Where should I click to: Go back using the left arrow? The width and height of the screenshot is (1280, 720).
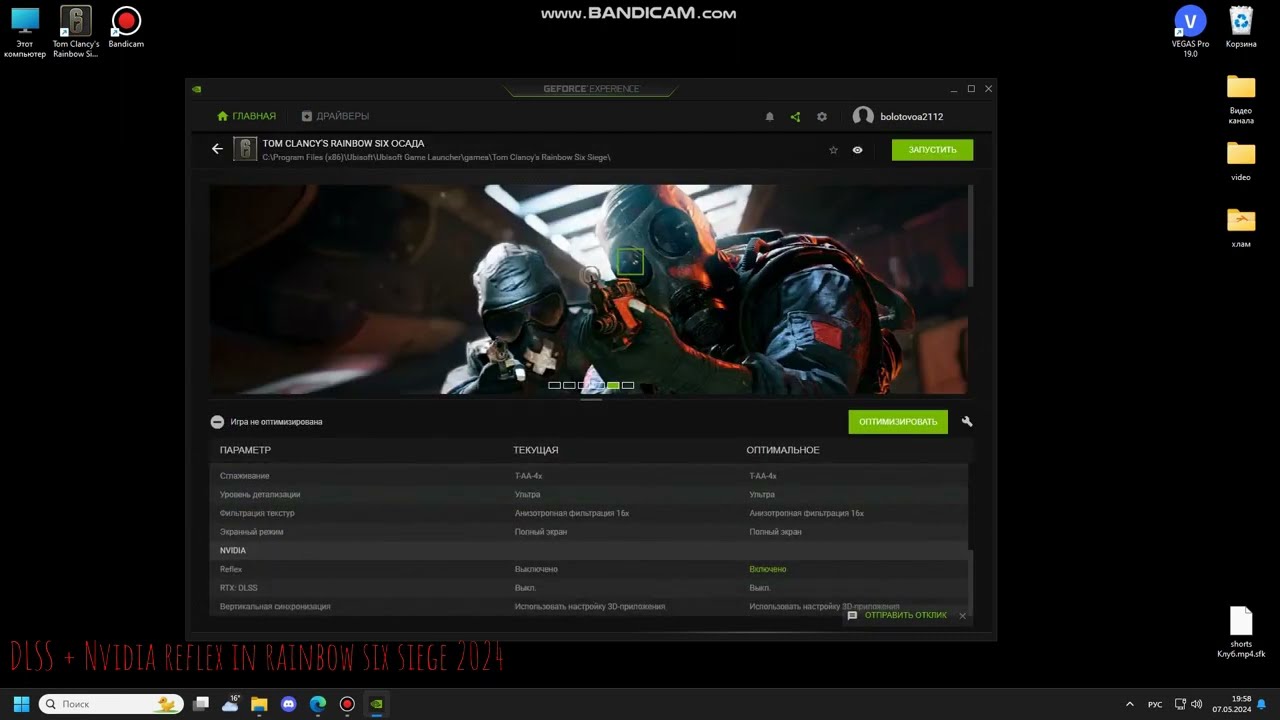coord(217,149)
